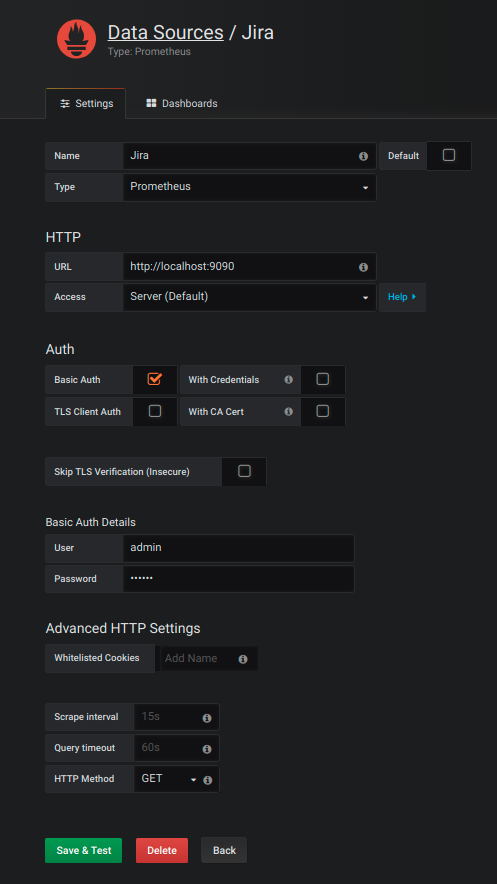Click the URL input field with localhost:9090
Image resolution: width=497 pixels, height=884 pixels.
coord(250,266)
